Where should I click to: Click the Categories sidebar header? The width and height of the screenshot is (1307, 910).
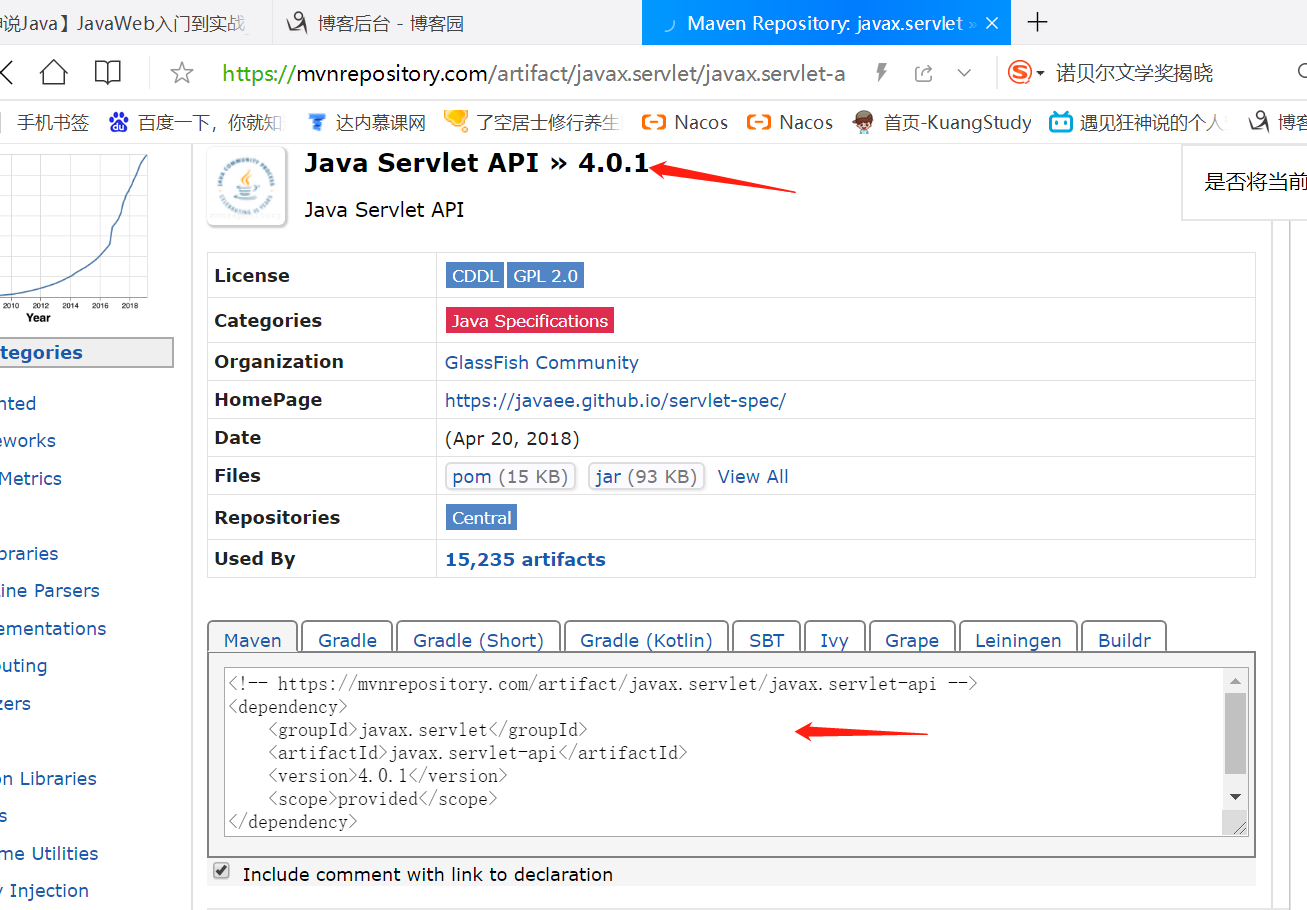[x=86, y=353]
